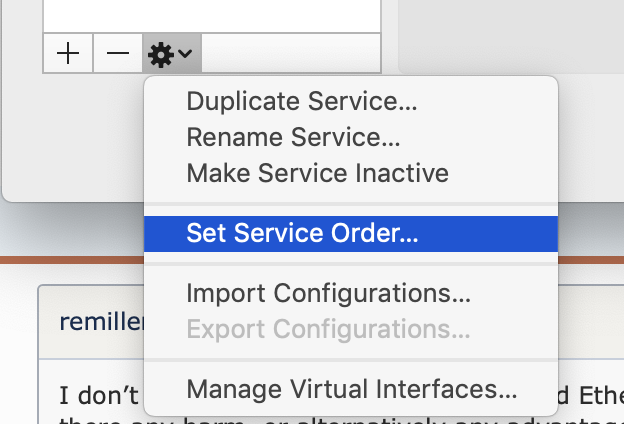Click the chevron beside the gear icon

pos(186,54)
